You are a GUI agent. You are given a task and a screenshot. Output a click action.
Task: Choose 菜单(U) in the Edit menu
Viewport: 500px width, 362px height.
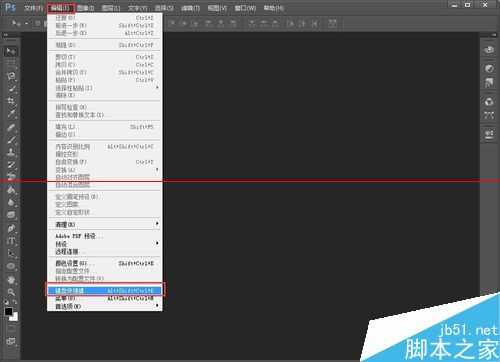105,298
